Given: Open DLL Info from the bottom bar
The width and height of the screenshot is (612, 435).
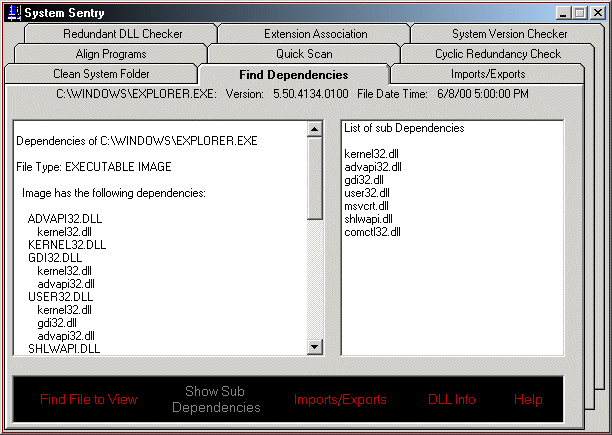Looking at the screenshot, I should pos(452,399).
